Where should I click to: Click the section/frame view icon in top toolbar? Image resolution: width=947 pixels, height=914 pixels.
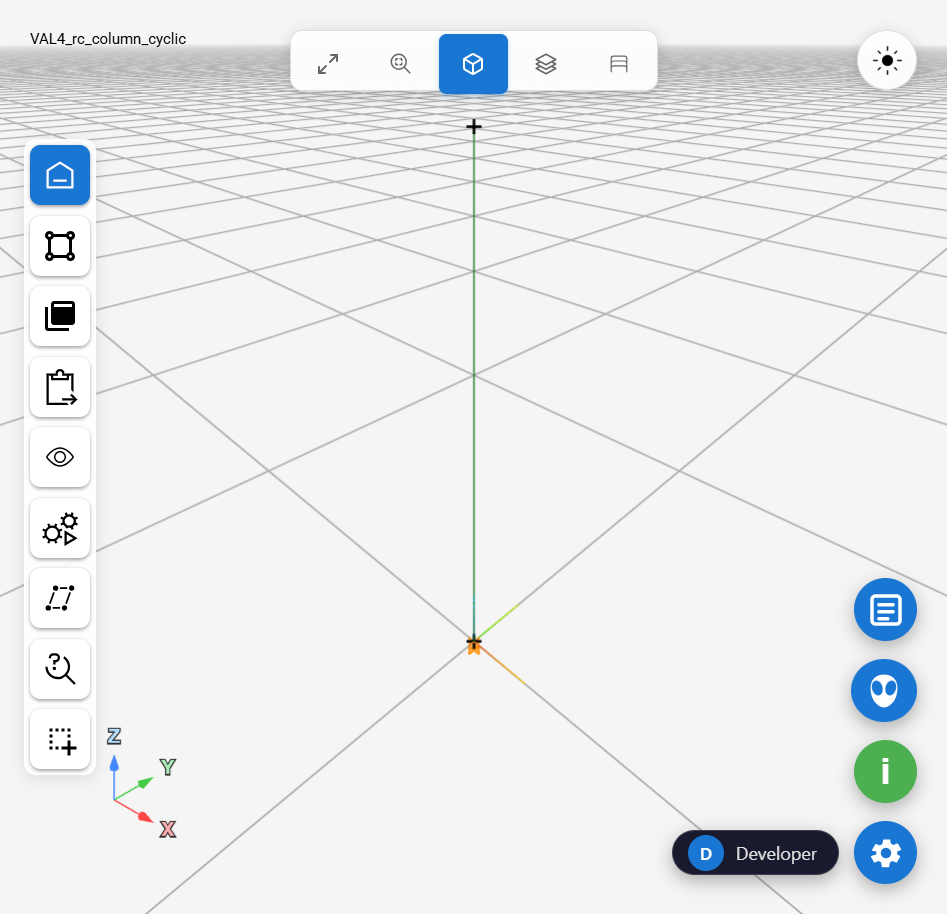618,64
